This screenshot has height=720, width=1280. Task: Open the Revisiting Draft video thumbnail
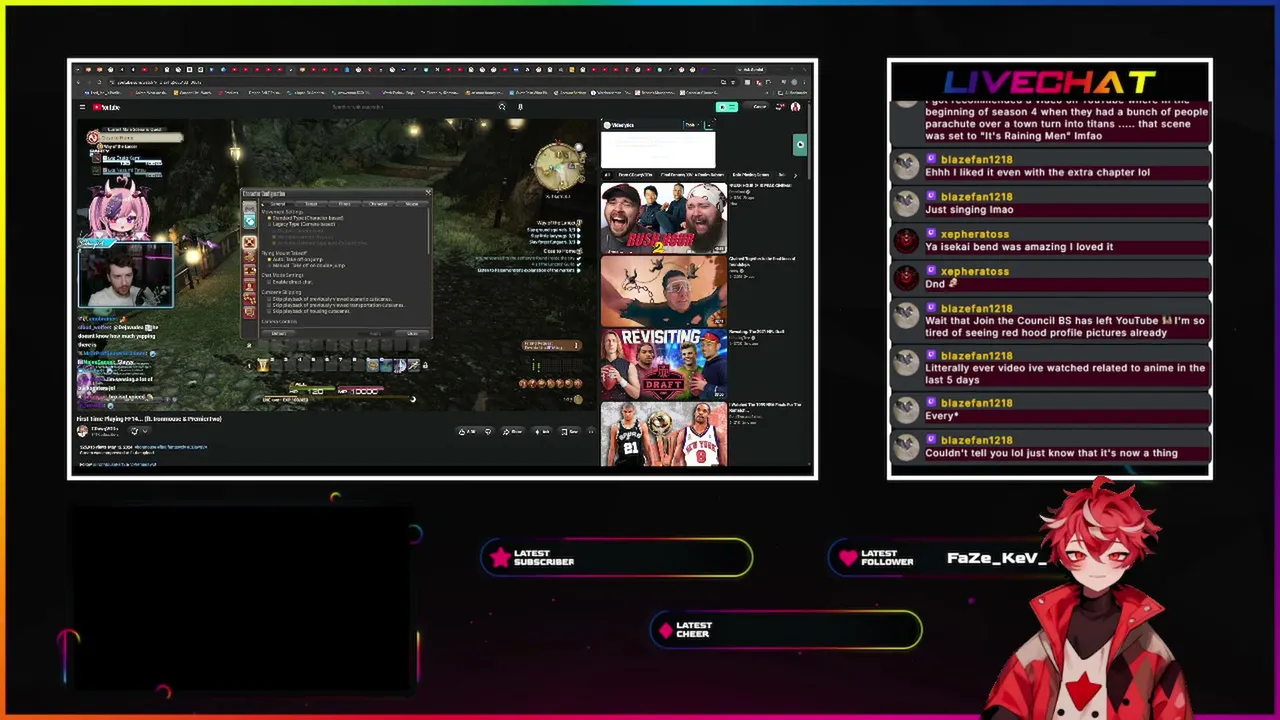(663, 365)
